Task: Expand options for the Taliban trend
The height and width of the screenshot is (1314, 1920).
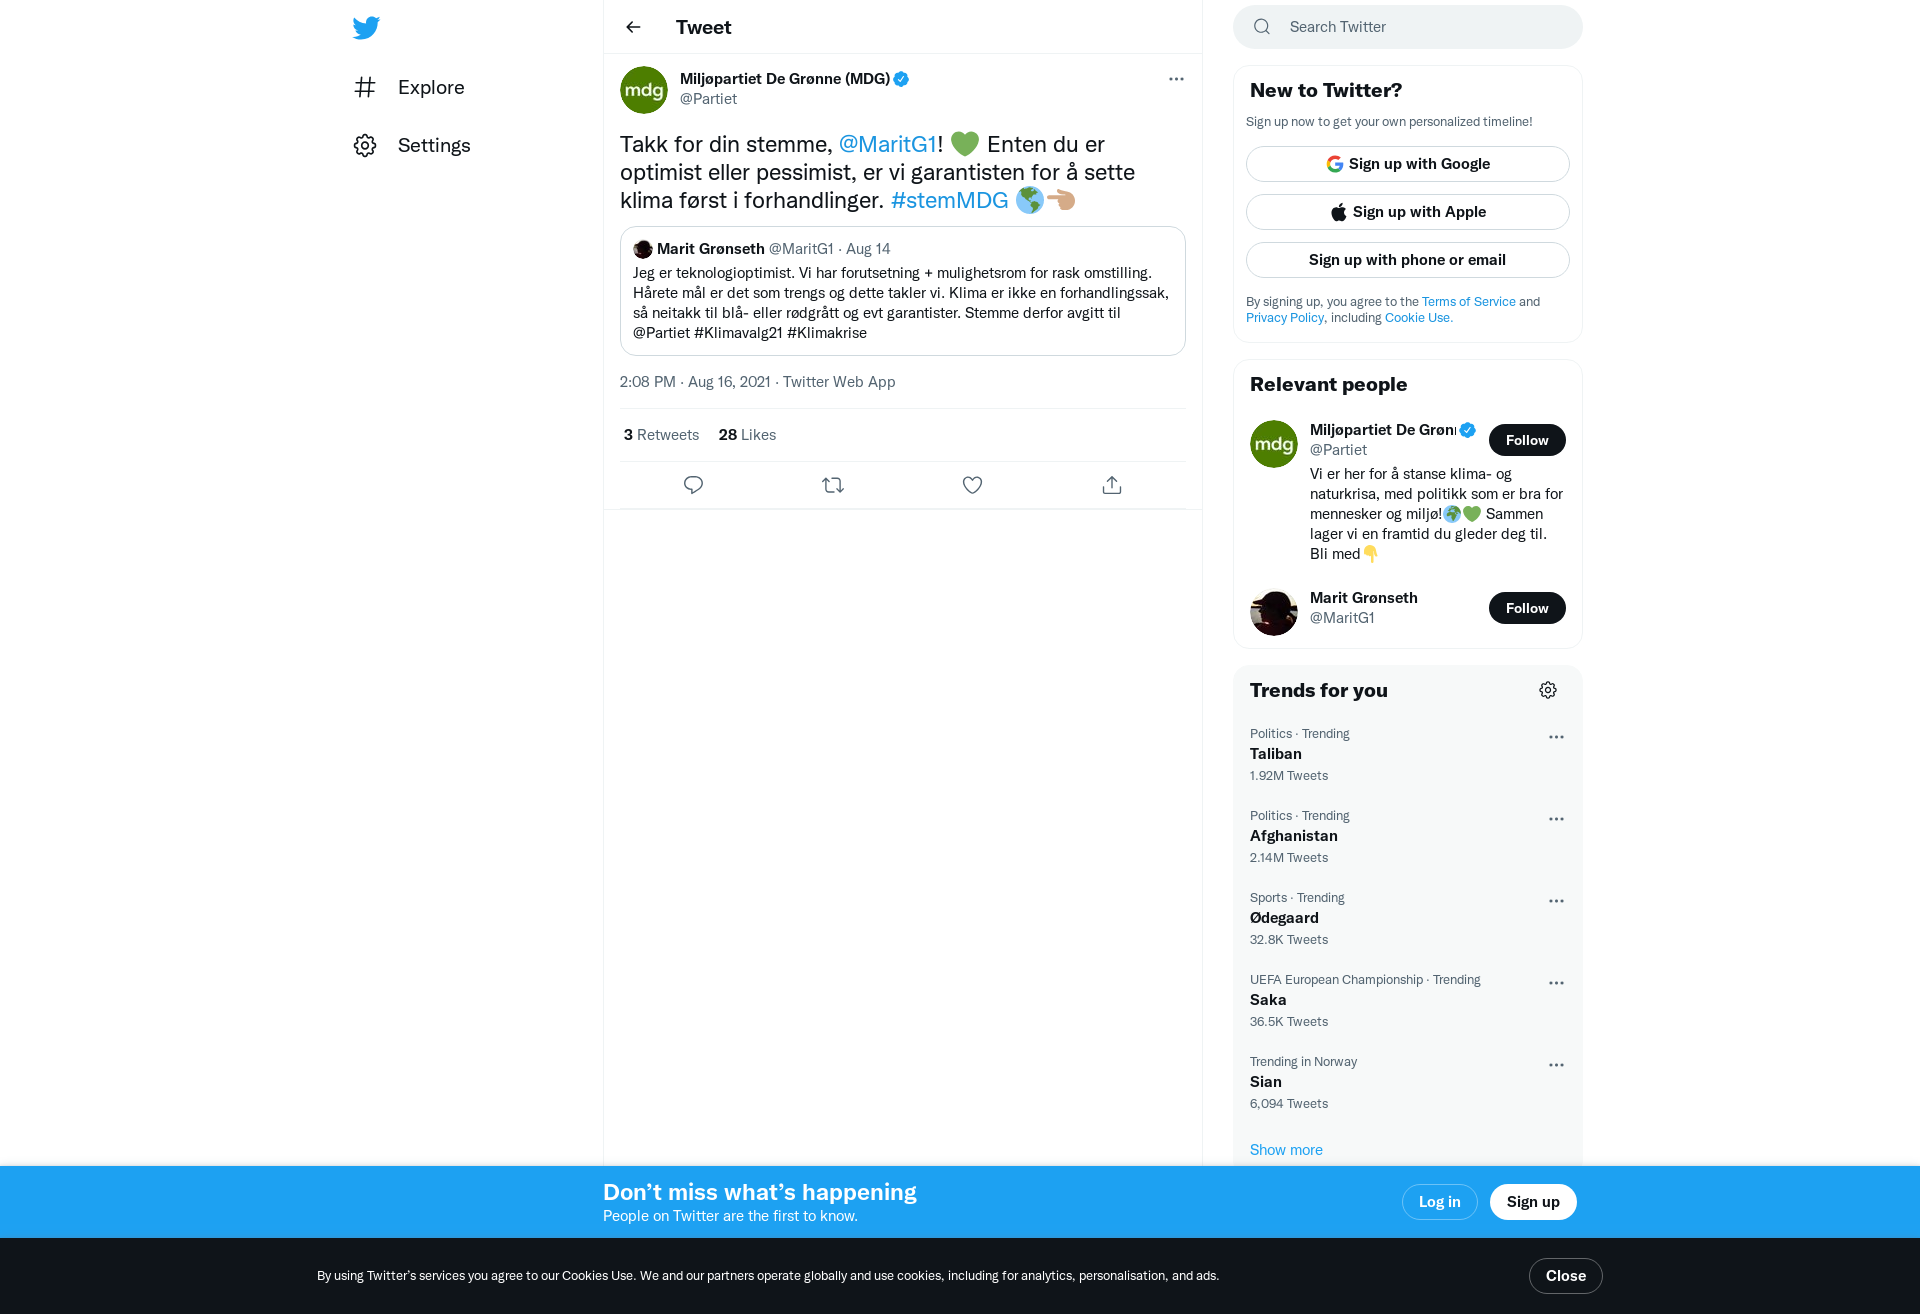Action: 1556,737
